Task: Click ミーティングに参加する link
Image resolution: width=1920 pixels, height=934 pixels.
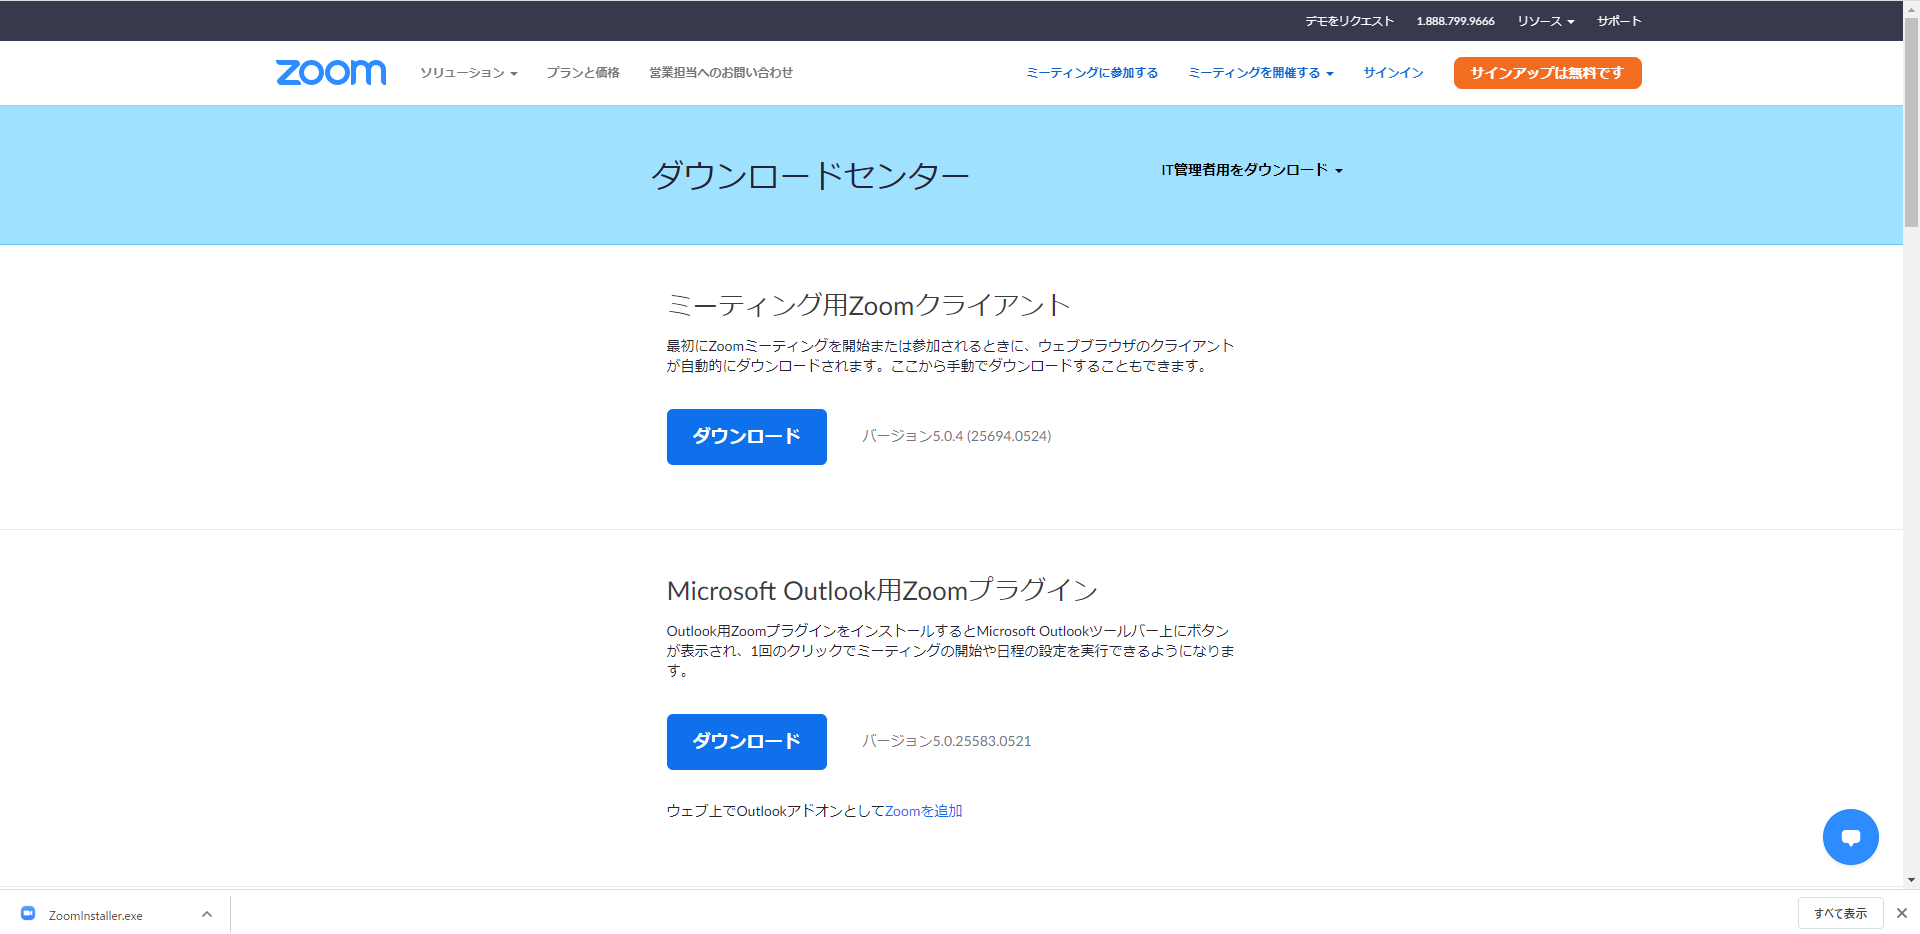Action: click(1092, 73)
